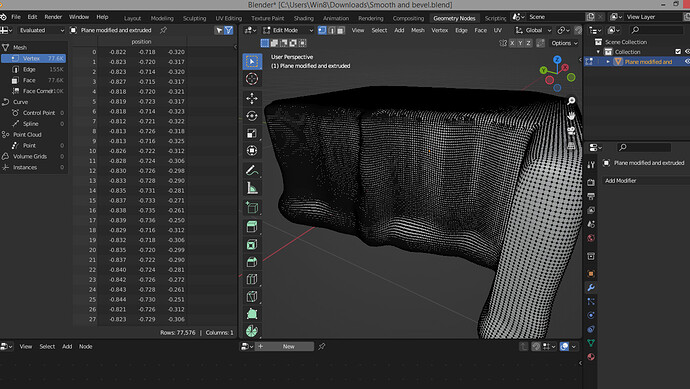This screenshot has width=690, height=389.
Task: Select the Add Cube tool
Action: pos(252,207)
